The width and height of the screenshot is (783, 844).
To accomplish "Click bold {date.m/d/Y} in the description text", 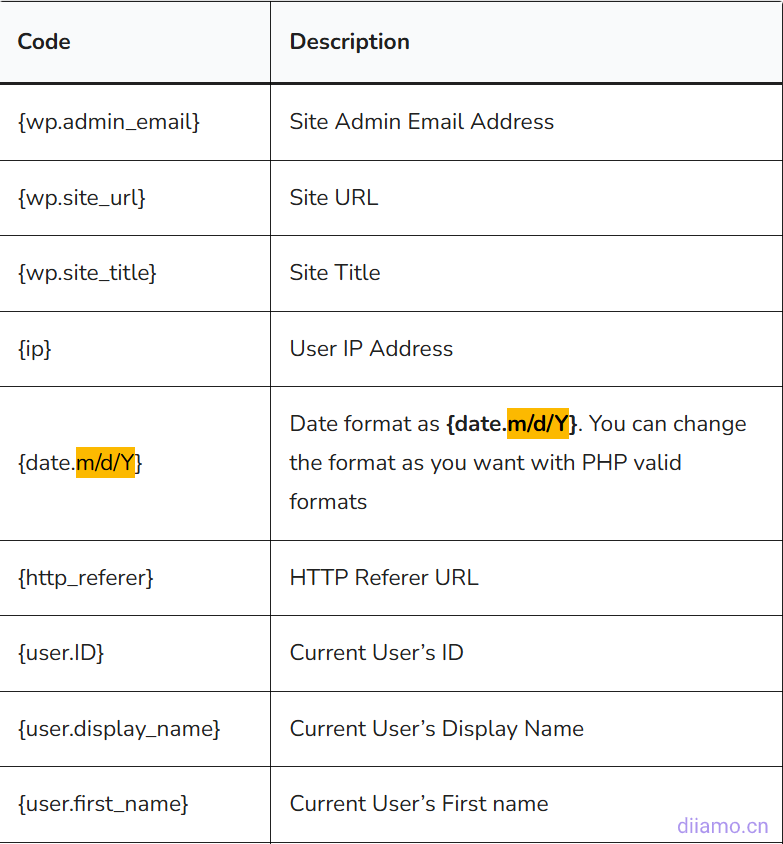I will tap(511, 424).
